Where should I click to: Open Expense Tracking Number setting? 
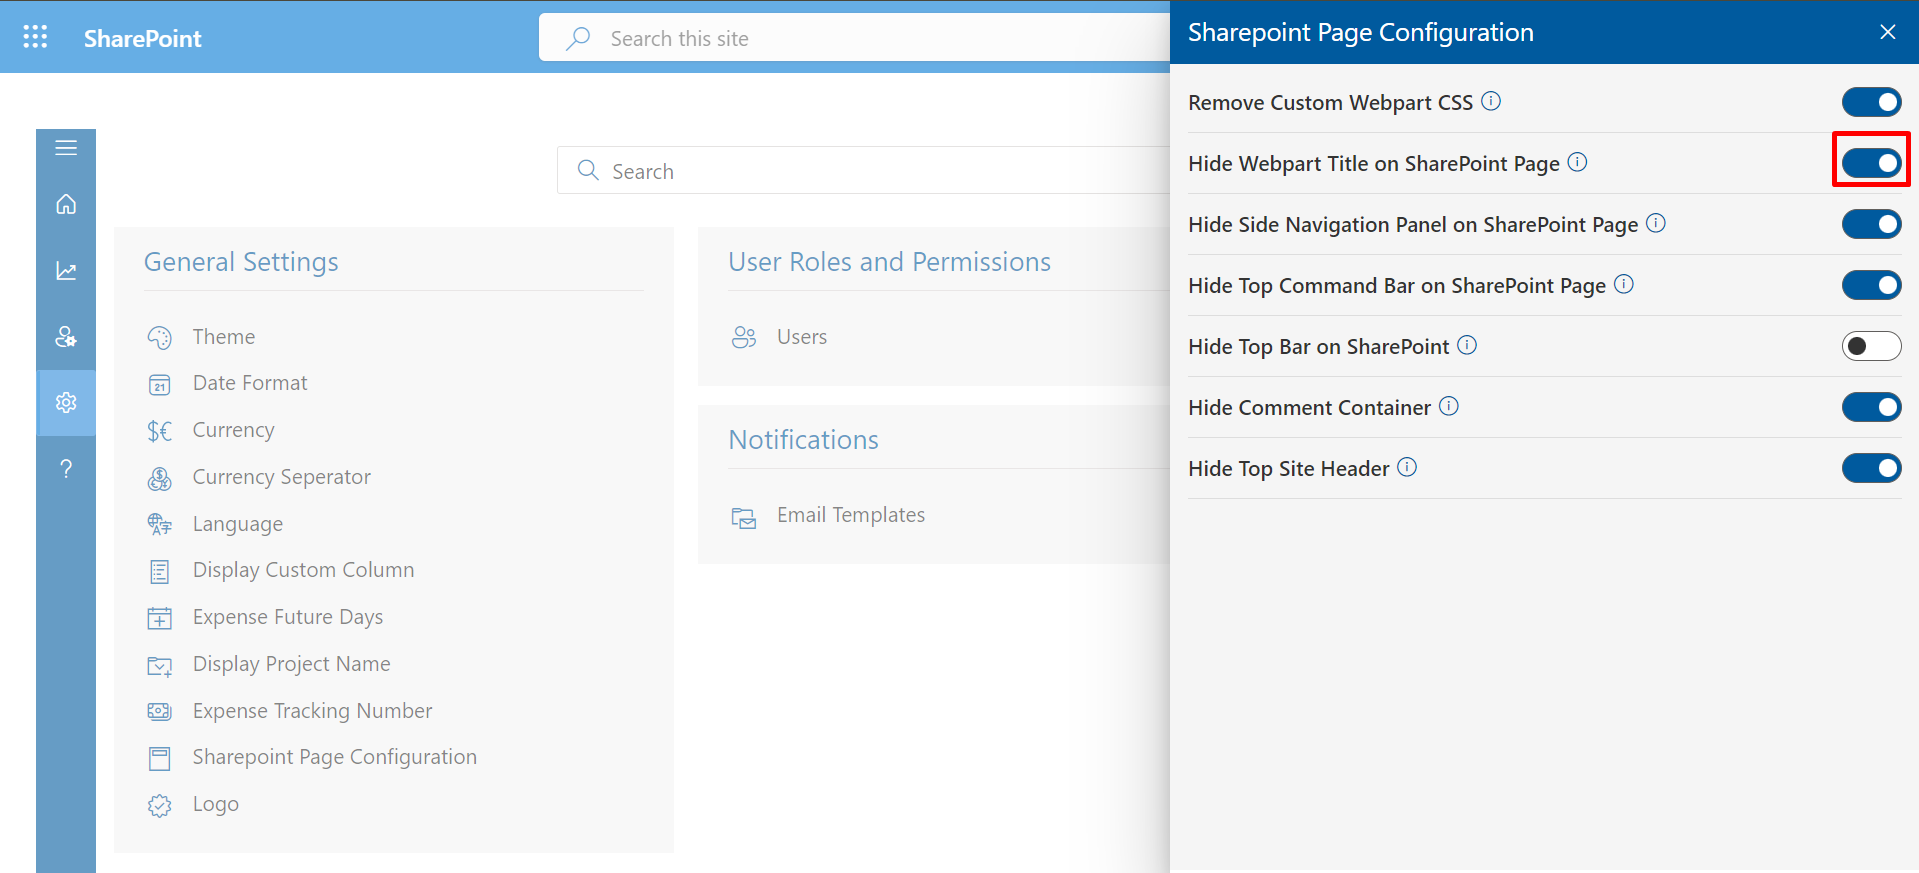(x=312, y=711)
